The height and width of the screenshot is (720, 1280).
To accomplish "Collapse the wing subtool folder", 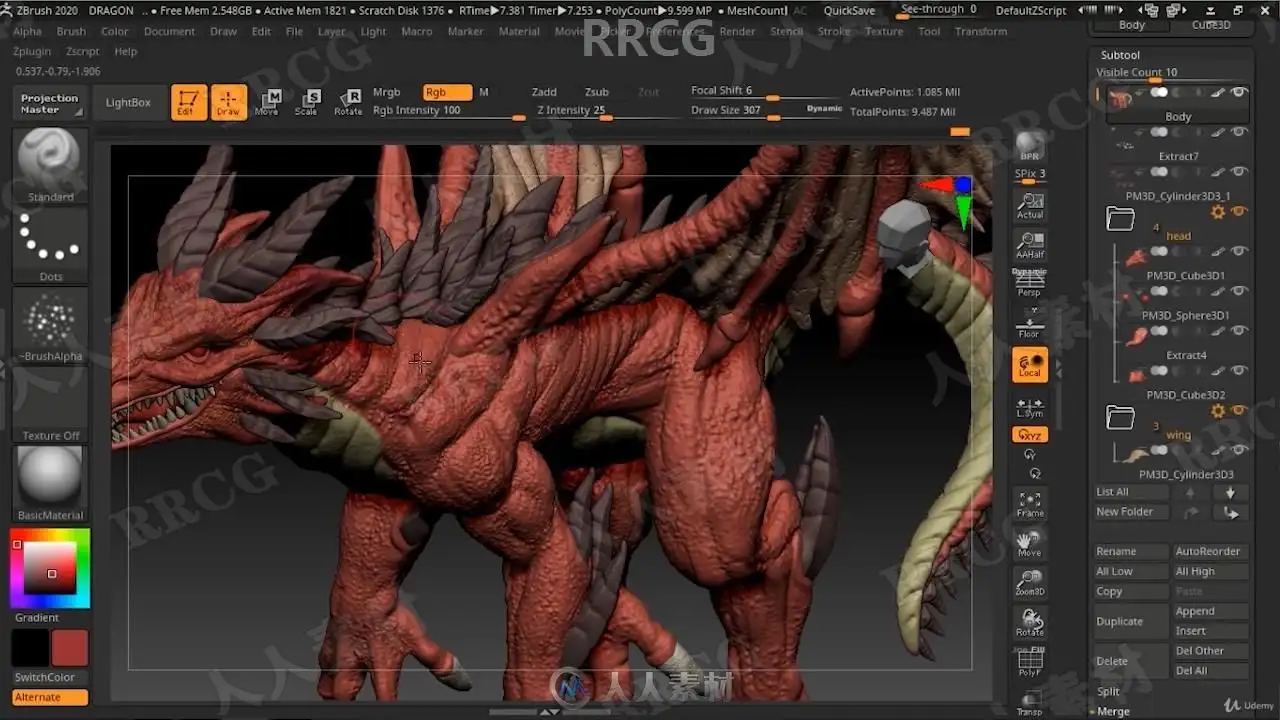I will click(x=1120, y=418).
